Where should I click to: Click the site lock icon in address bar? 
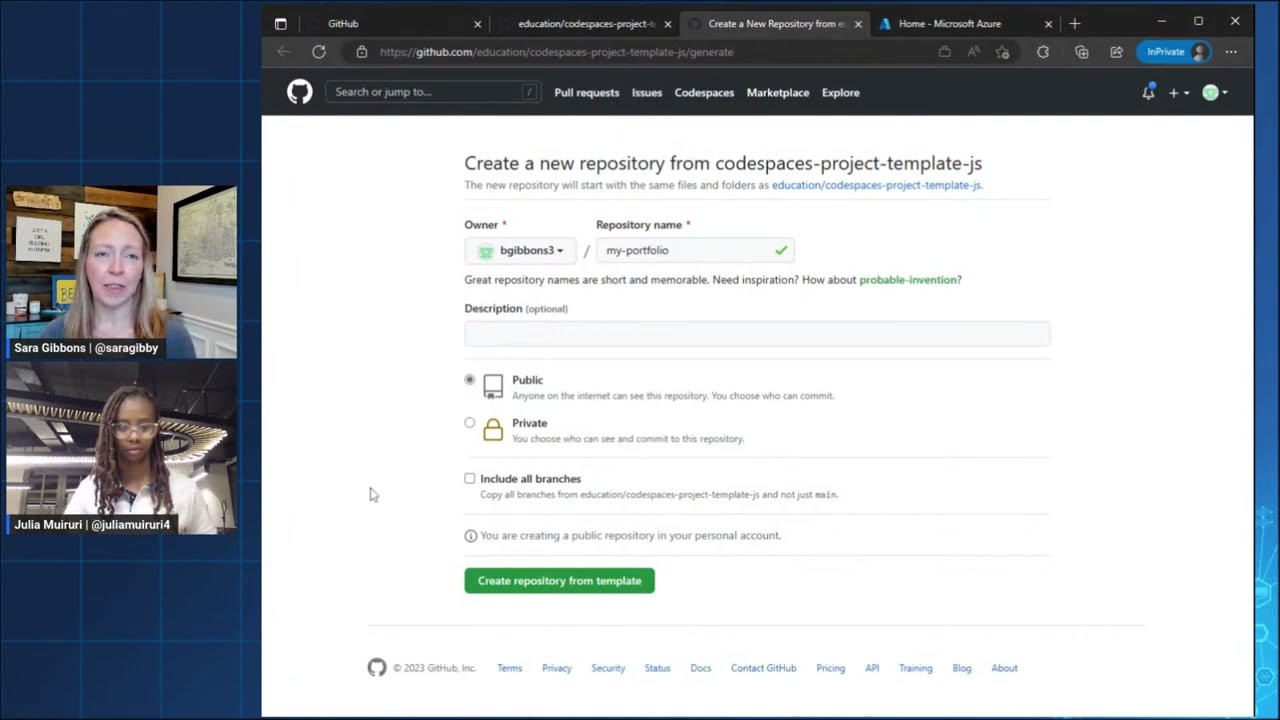click(362, 52)
